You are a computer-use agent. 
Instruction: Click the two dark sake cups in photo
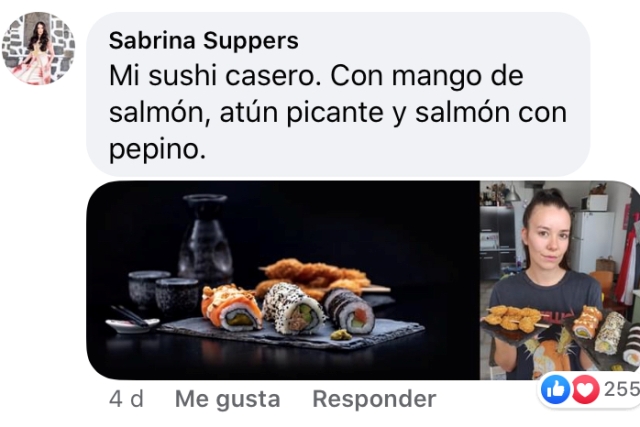(x=163, y=293)
